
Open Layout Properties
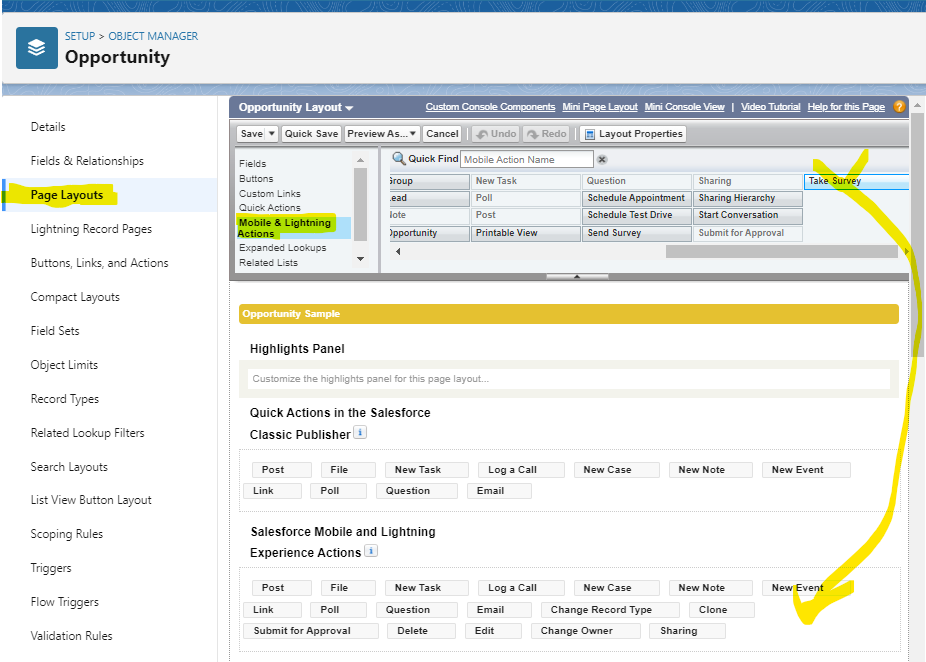pos(633,133)
